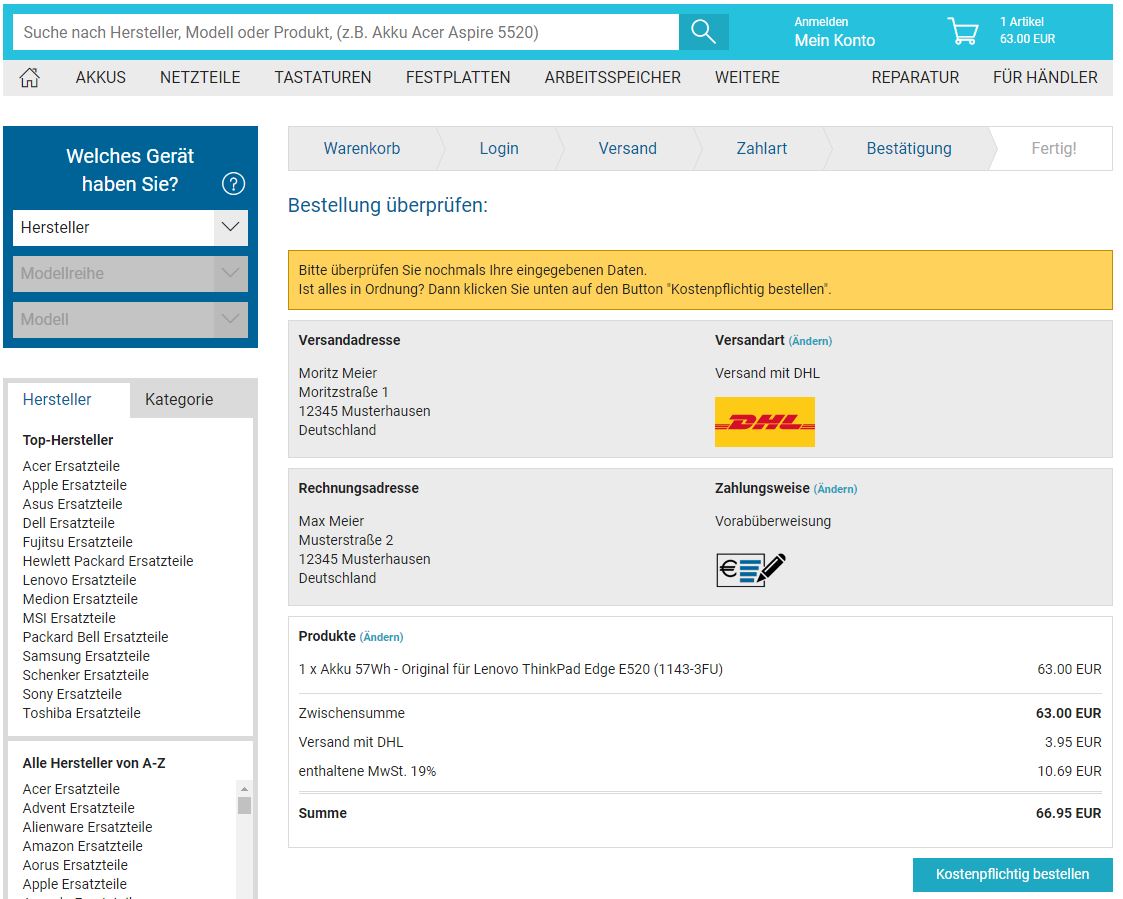Open Sony Ersatzteile link

coord(72,694)
